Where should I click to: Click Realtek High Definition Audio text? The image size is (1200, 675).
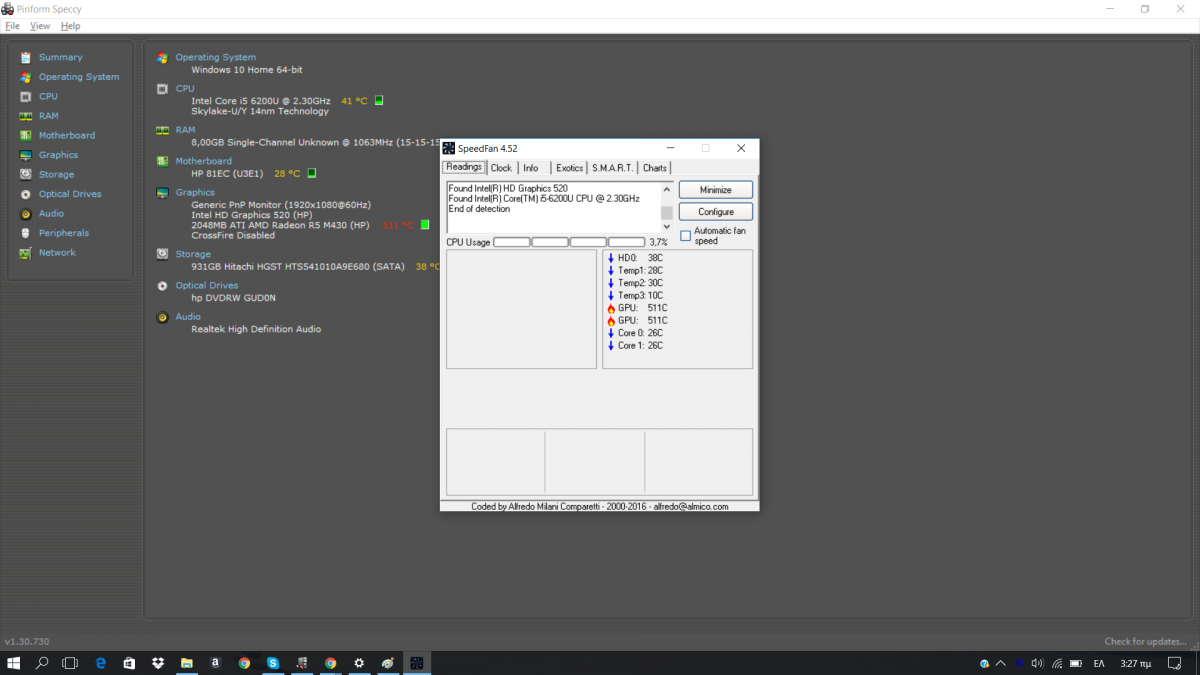pos(256,329)
